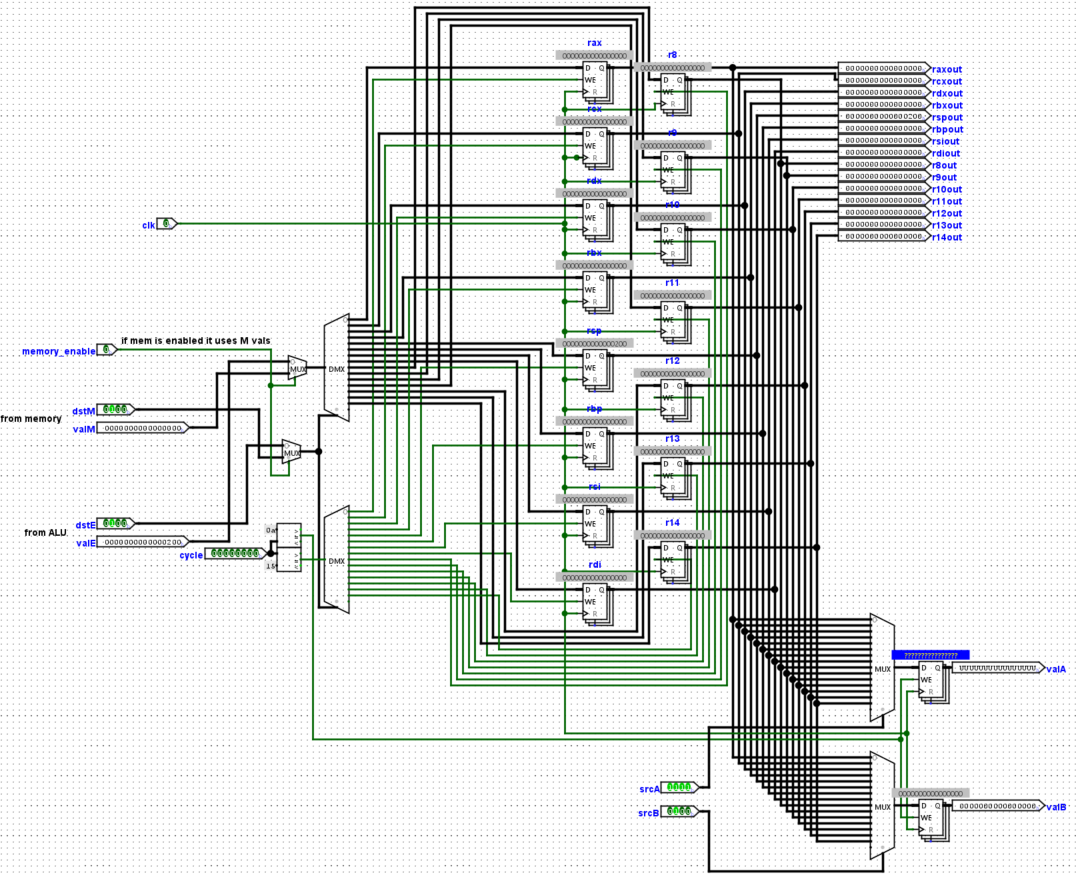The image size is (1076, 875).
Task: Click the r13out output pin
Action: (884, 224)
